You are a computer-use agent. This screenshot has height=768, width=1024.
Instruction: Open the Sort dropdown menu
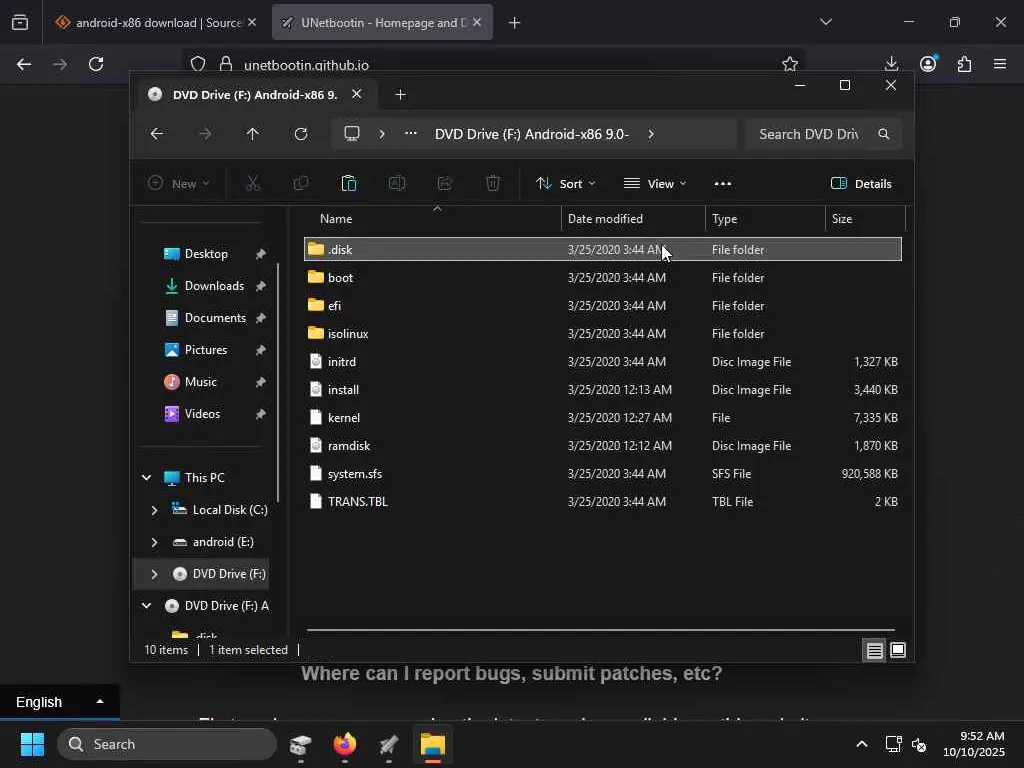566,184
